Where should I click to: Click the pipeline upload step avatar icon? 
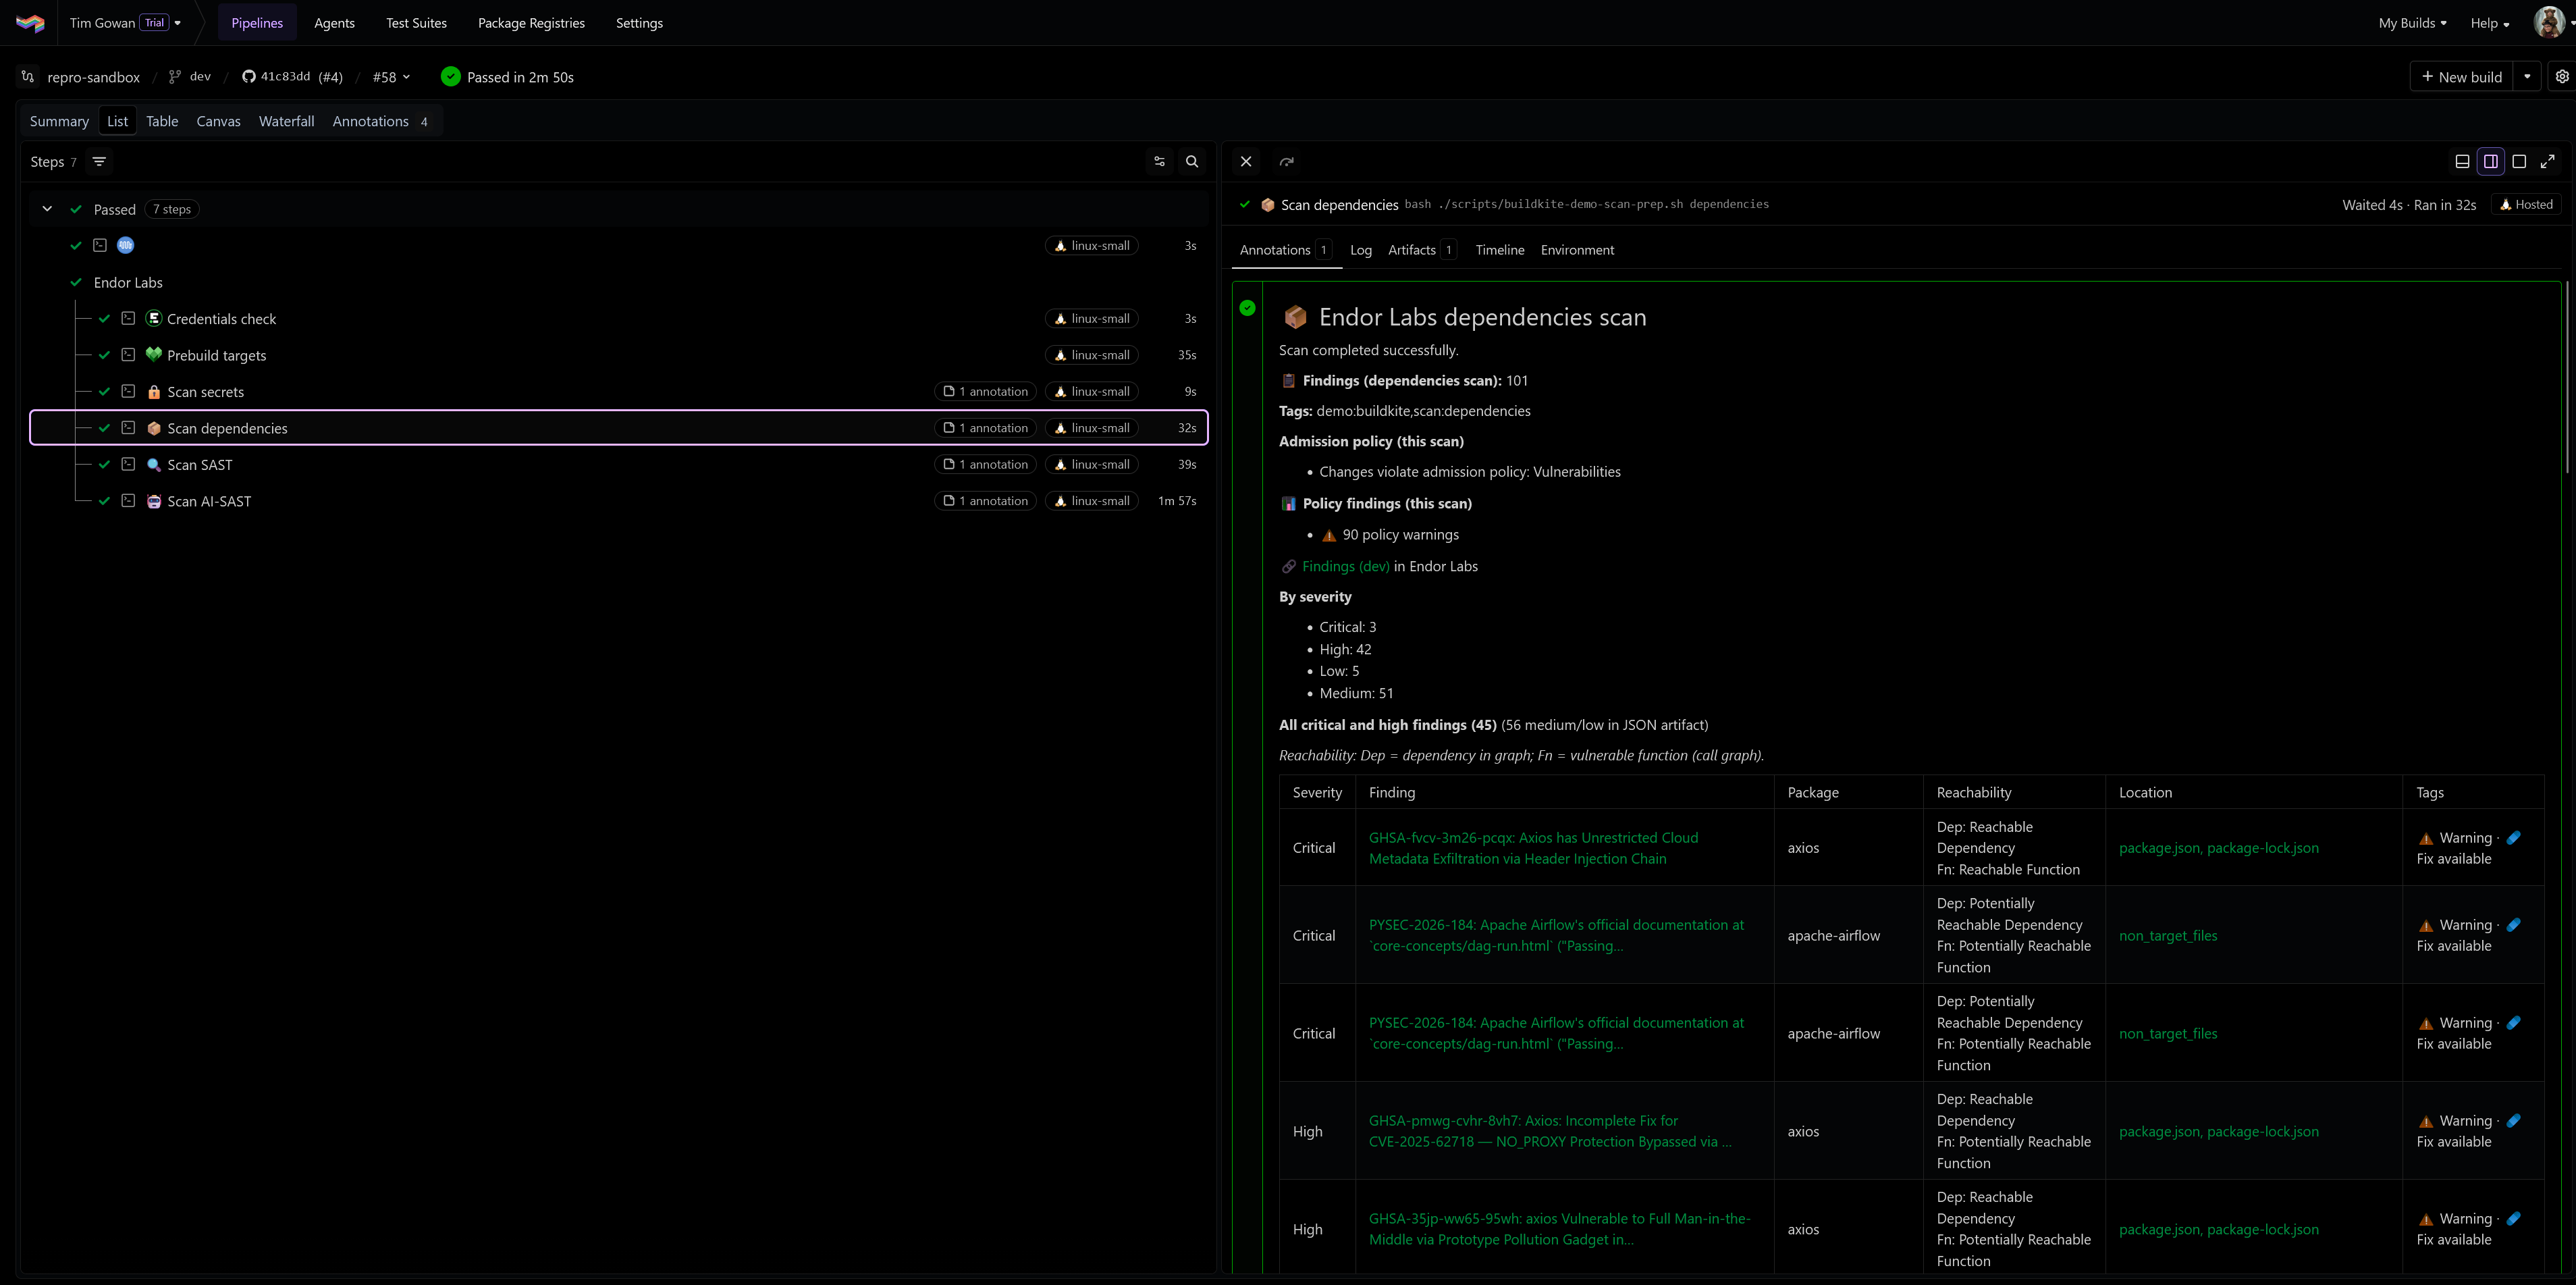pyautogui.click(x=126, y=245)
